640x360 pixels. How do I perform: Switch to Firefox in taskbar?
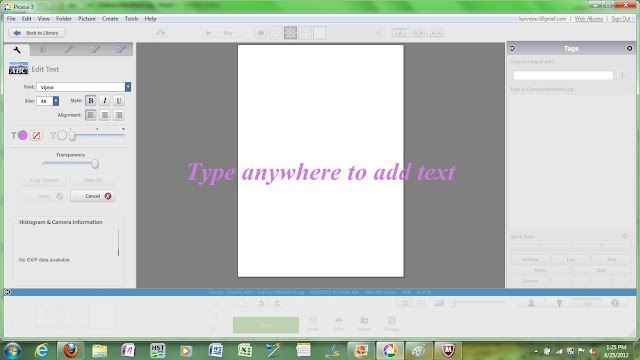71,351
